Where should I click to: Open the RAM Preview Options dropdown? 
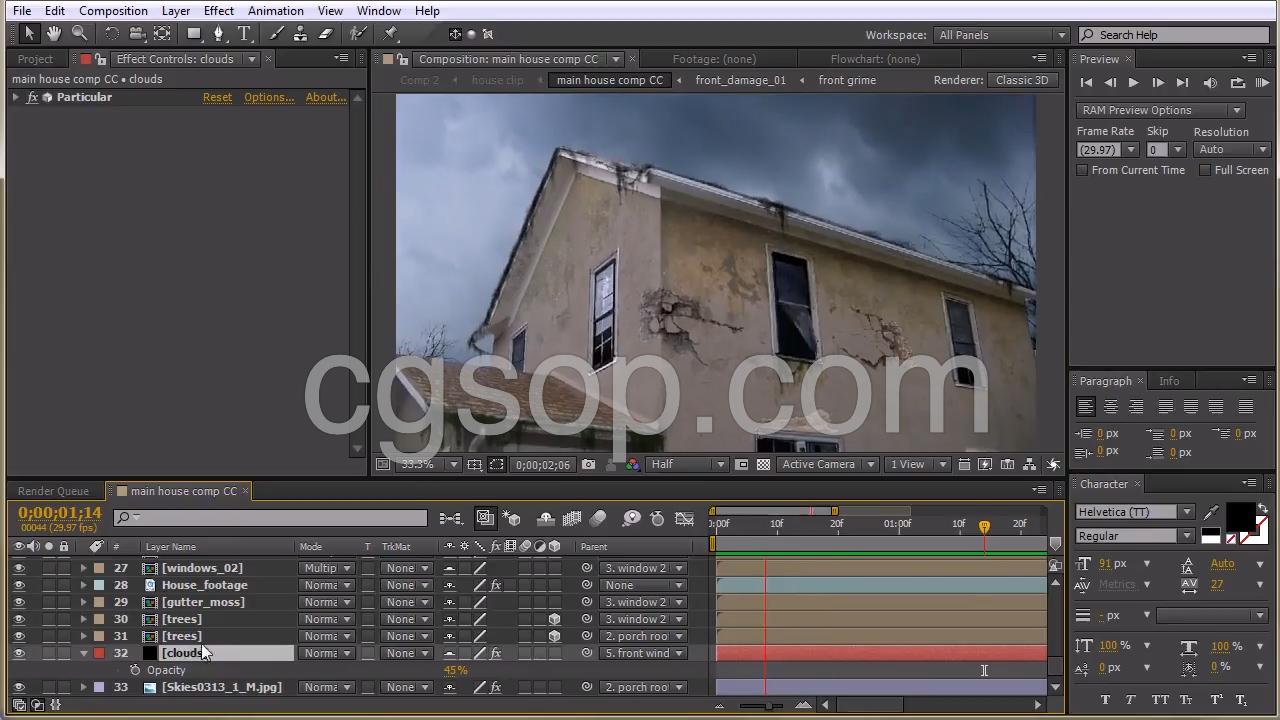click(x=1160, y=110)
